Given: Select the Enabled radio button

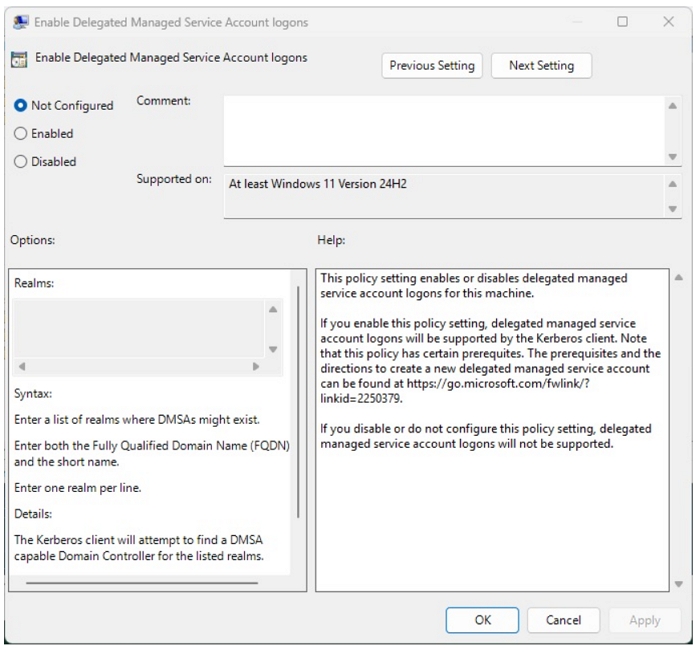Looking at the screenshot, I should coord(20,133).
